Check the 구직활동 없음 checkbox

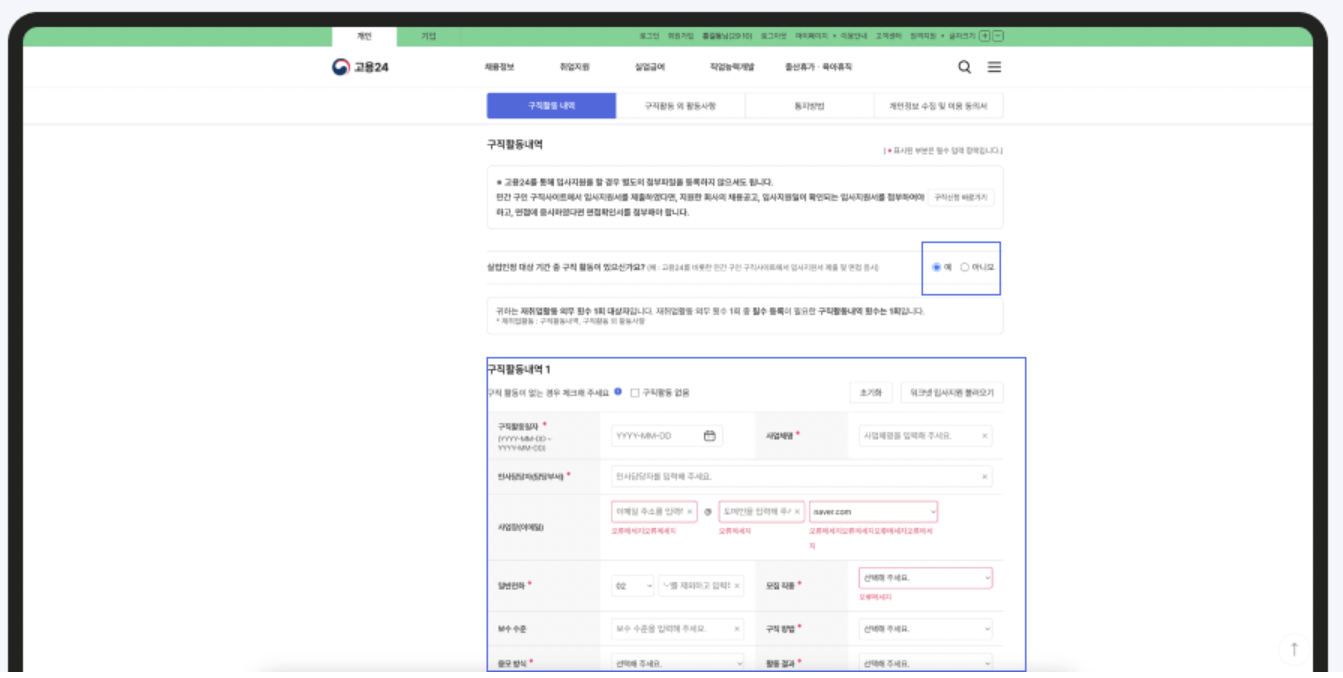coord(635,393)
